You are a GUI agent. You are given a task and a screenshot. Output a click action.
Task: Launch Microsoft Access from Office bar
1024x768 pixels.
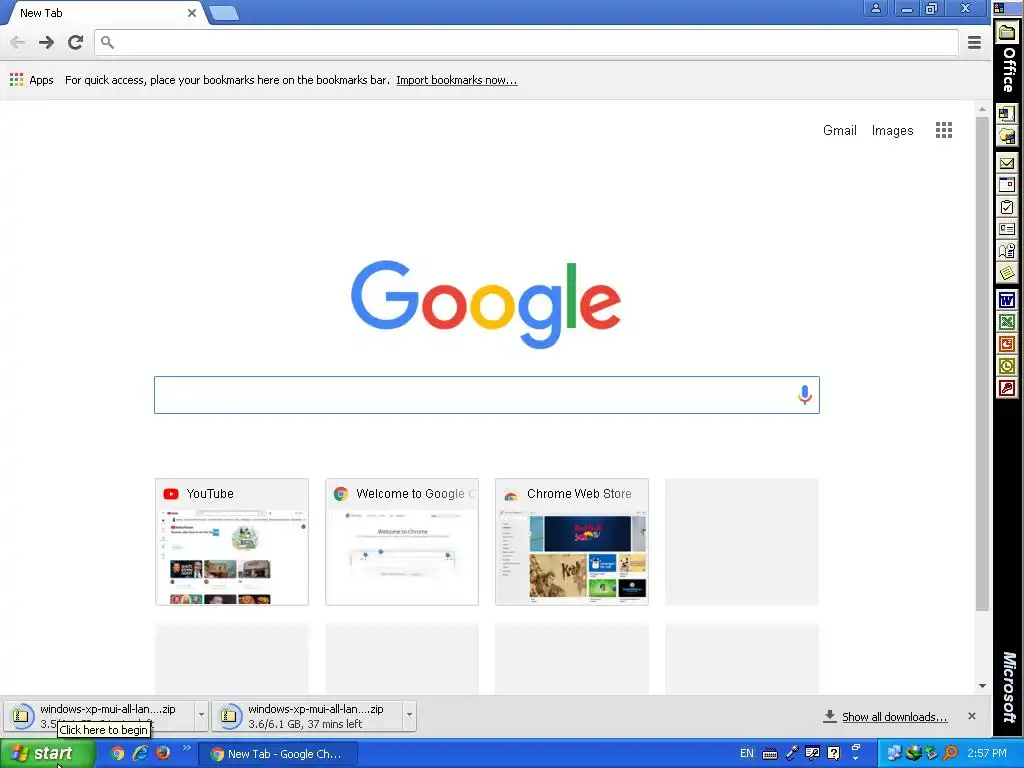1006,389
